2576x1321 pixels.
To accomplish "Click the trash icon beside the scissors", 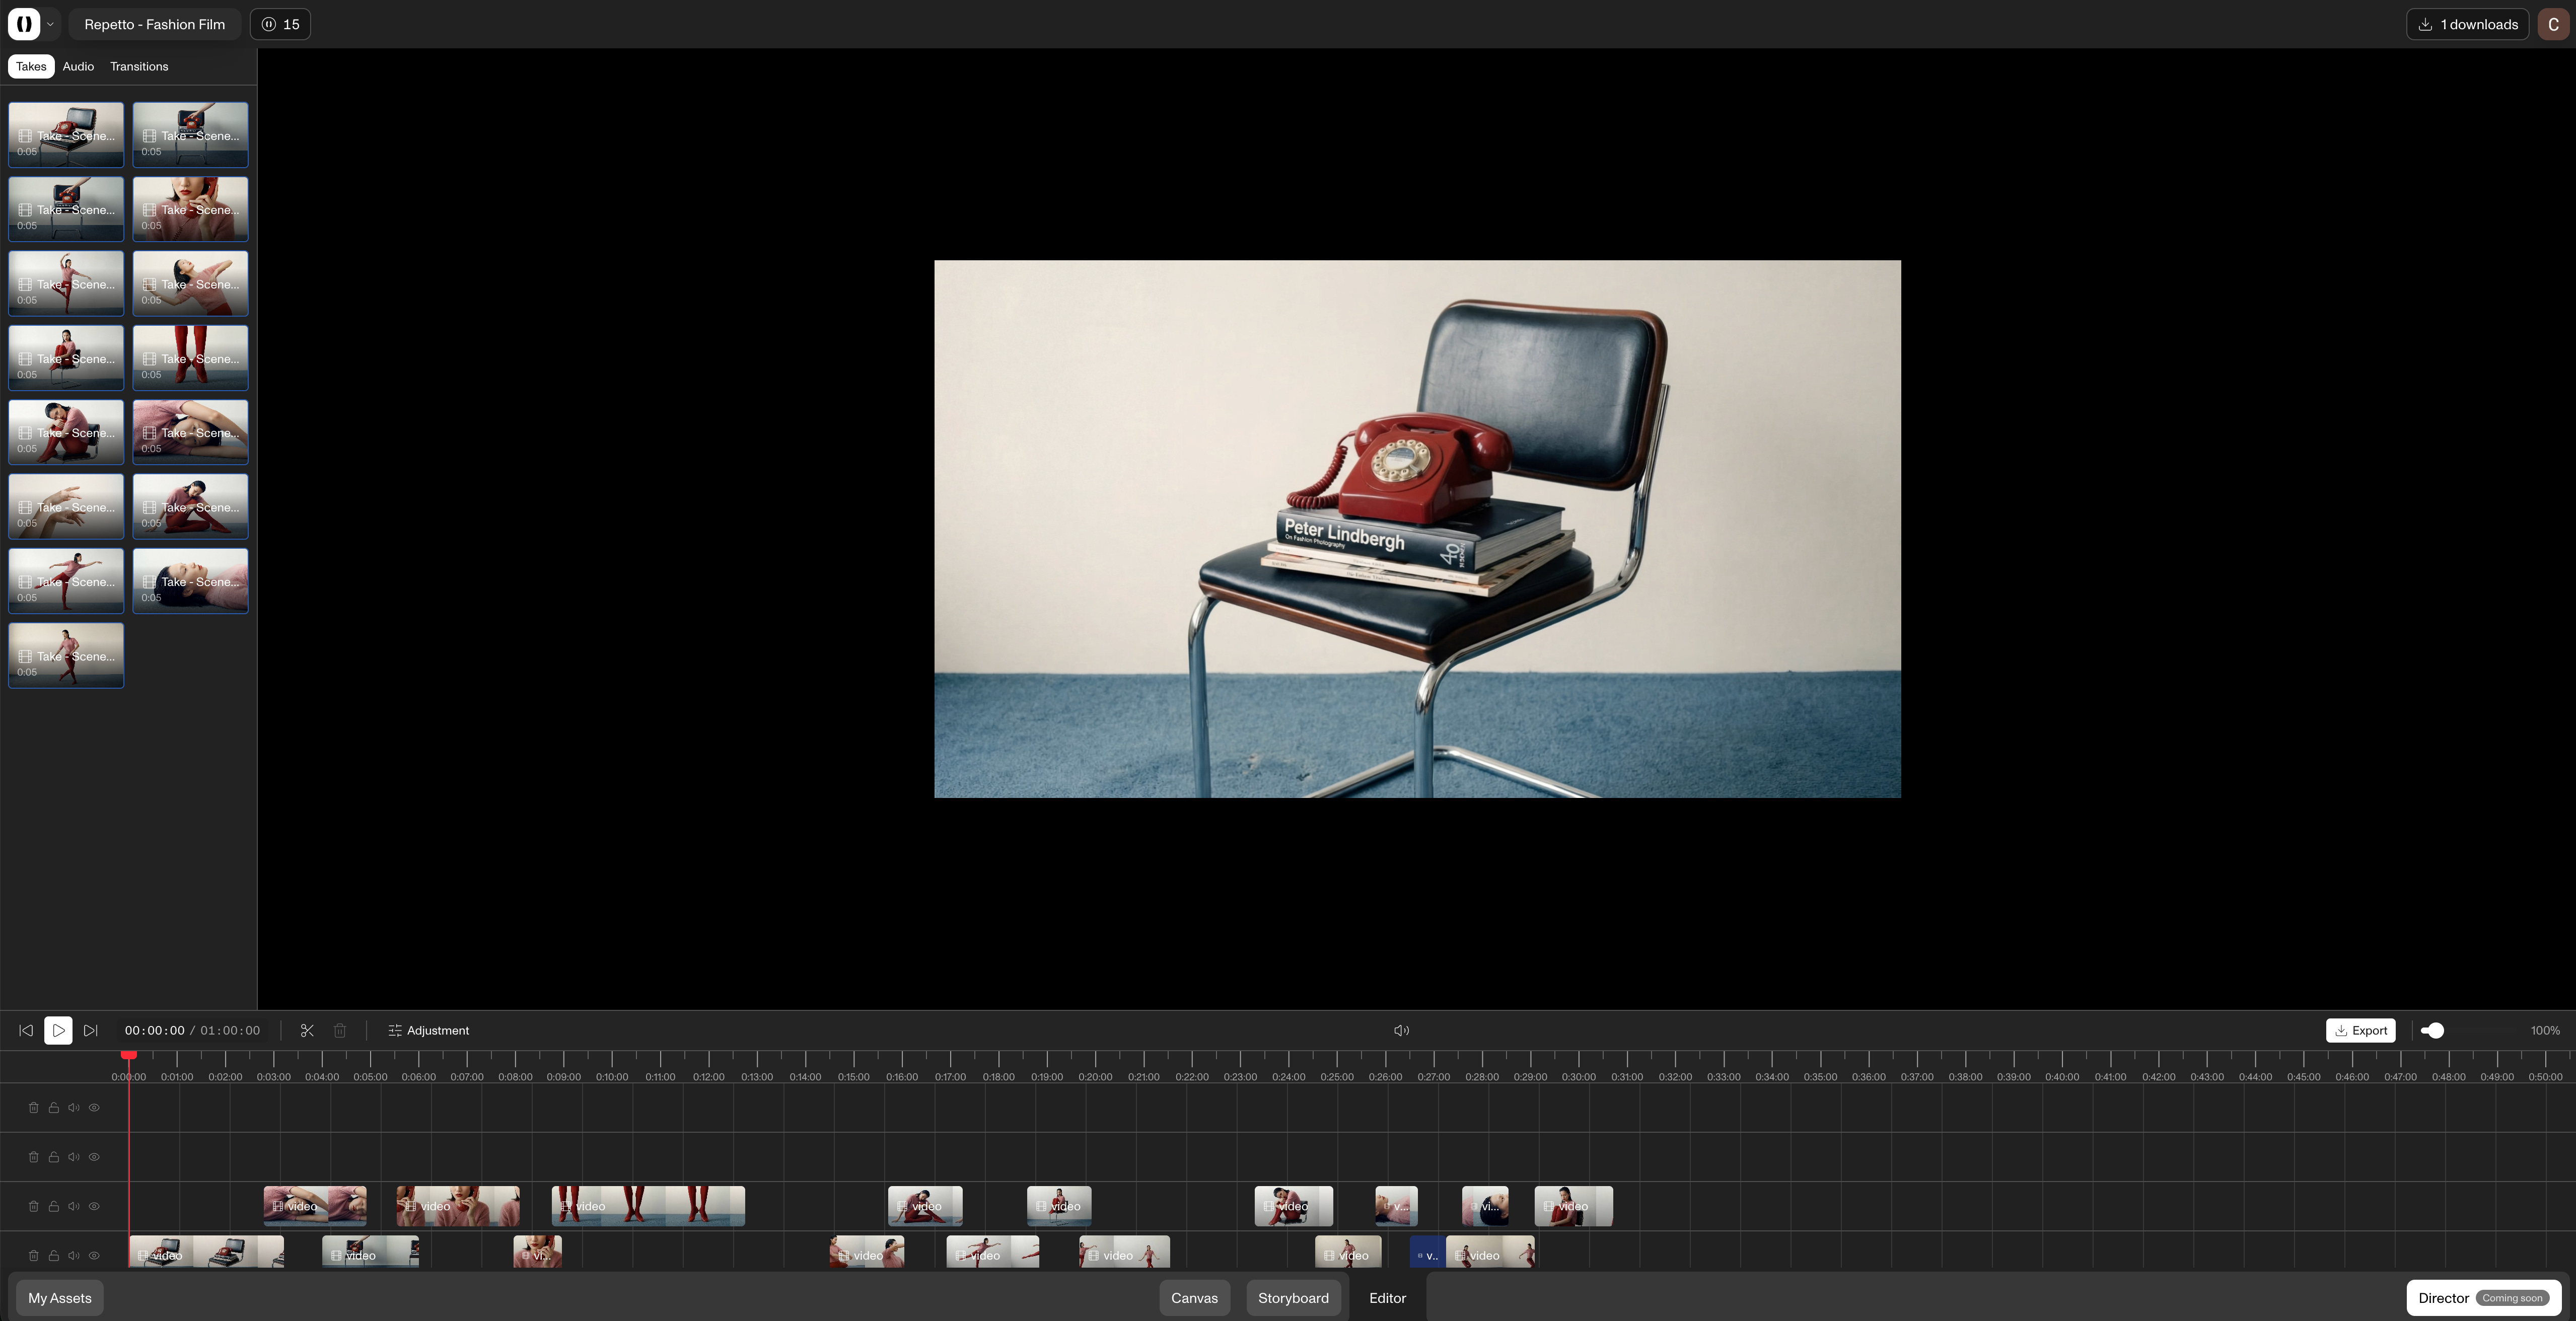I will coord(340,1030).
